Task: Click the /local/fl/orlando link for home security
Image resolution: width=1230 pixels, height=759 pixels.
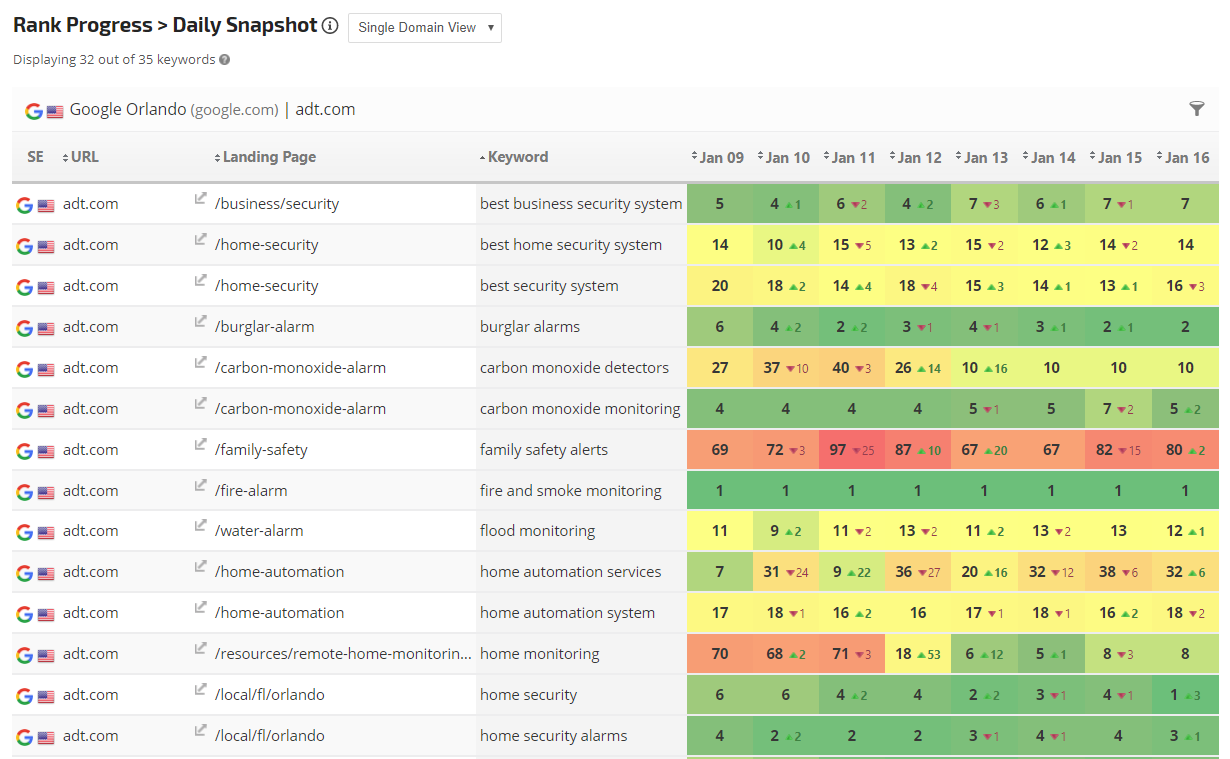Action: (270, 695)
